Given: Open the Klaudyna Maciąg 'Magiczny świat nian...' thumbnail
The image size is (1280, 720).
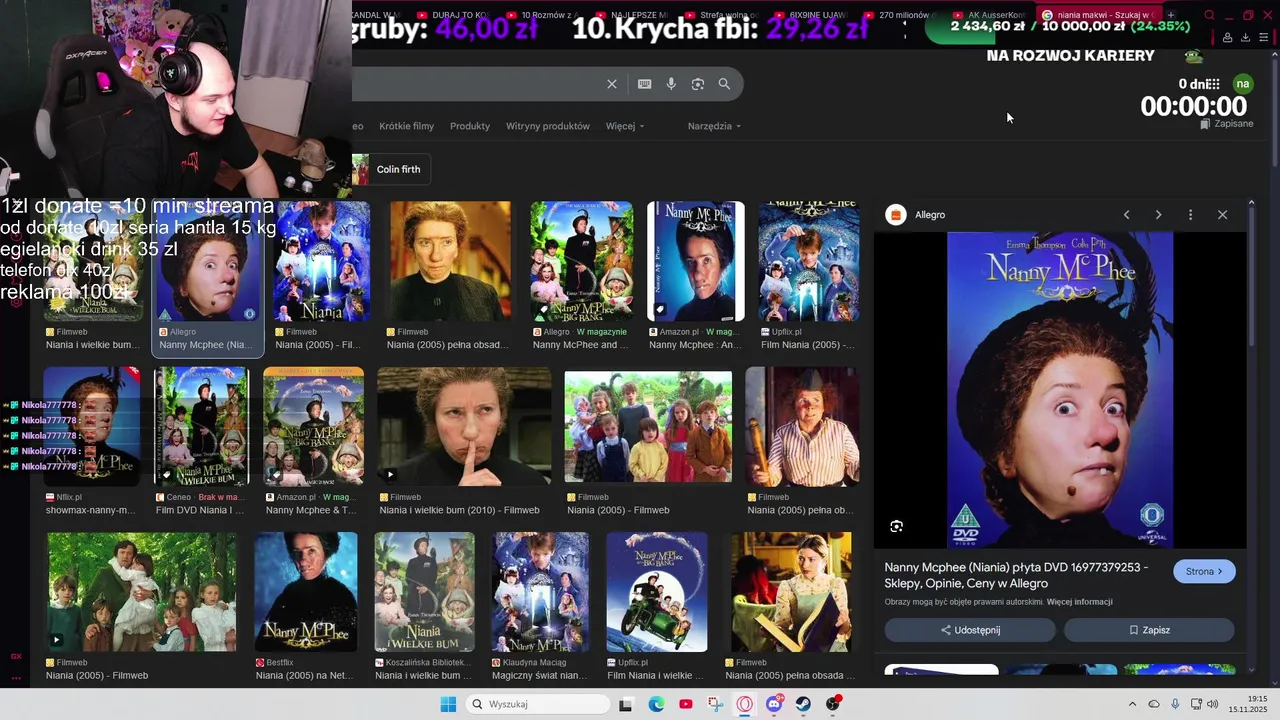Looking at the screenshot, I should coord(540,592).
